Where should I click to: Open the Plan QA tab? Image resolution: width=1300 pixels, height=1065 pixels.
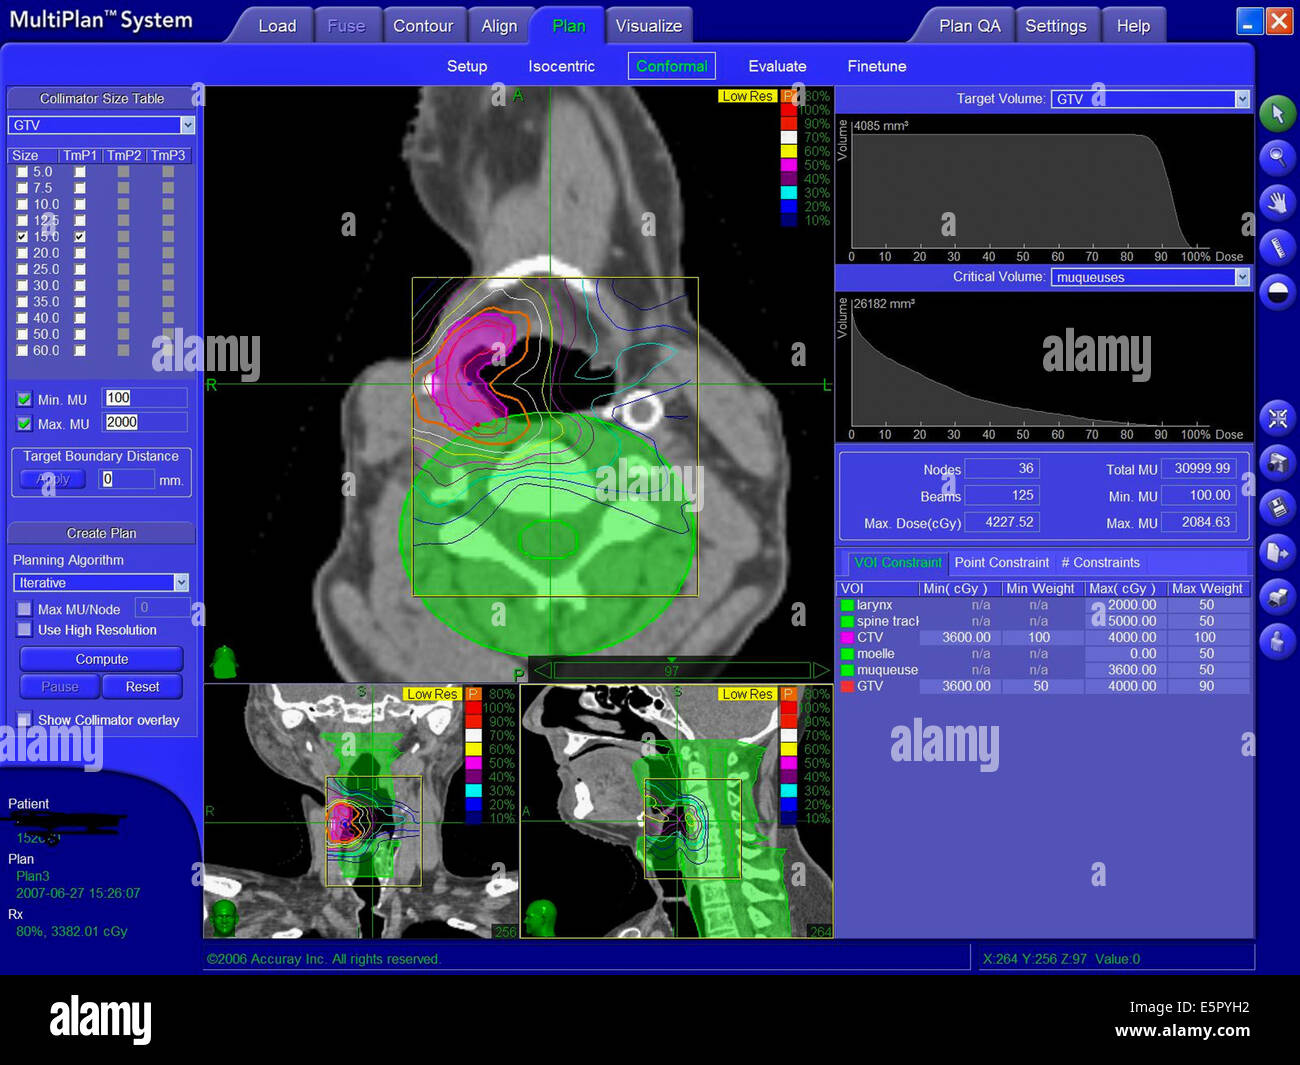point(969,26)
